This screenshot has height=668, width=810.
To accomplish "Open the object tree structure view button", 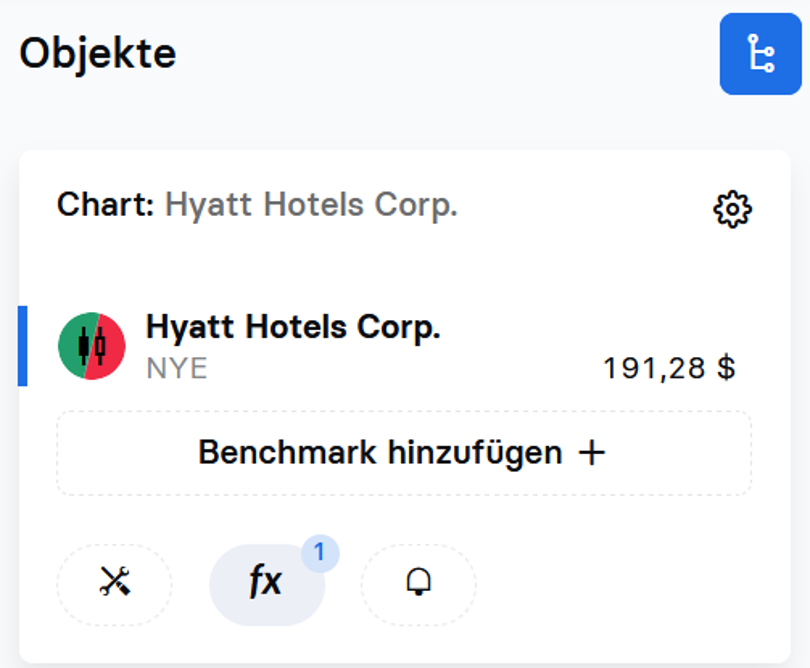I will (x=760, y=54).
